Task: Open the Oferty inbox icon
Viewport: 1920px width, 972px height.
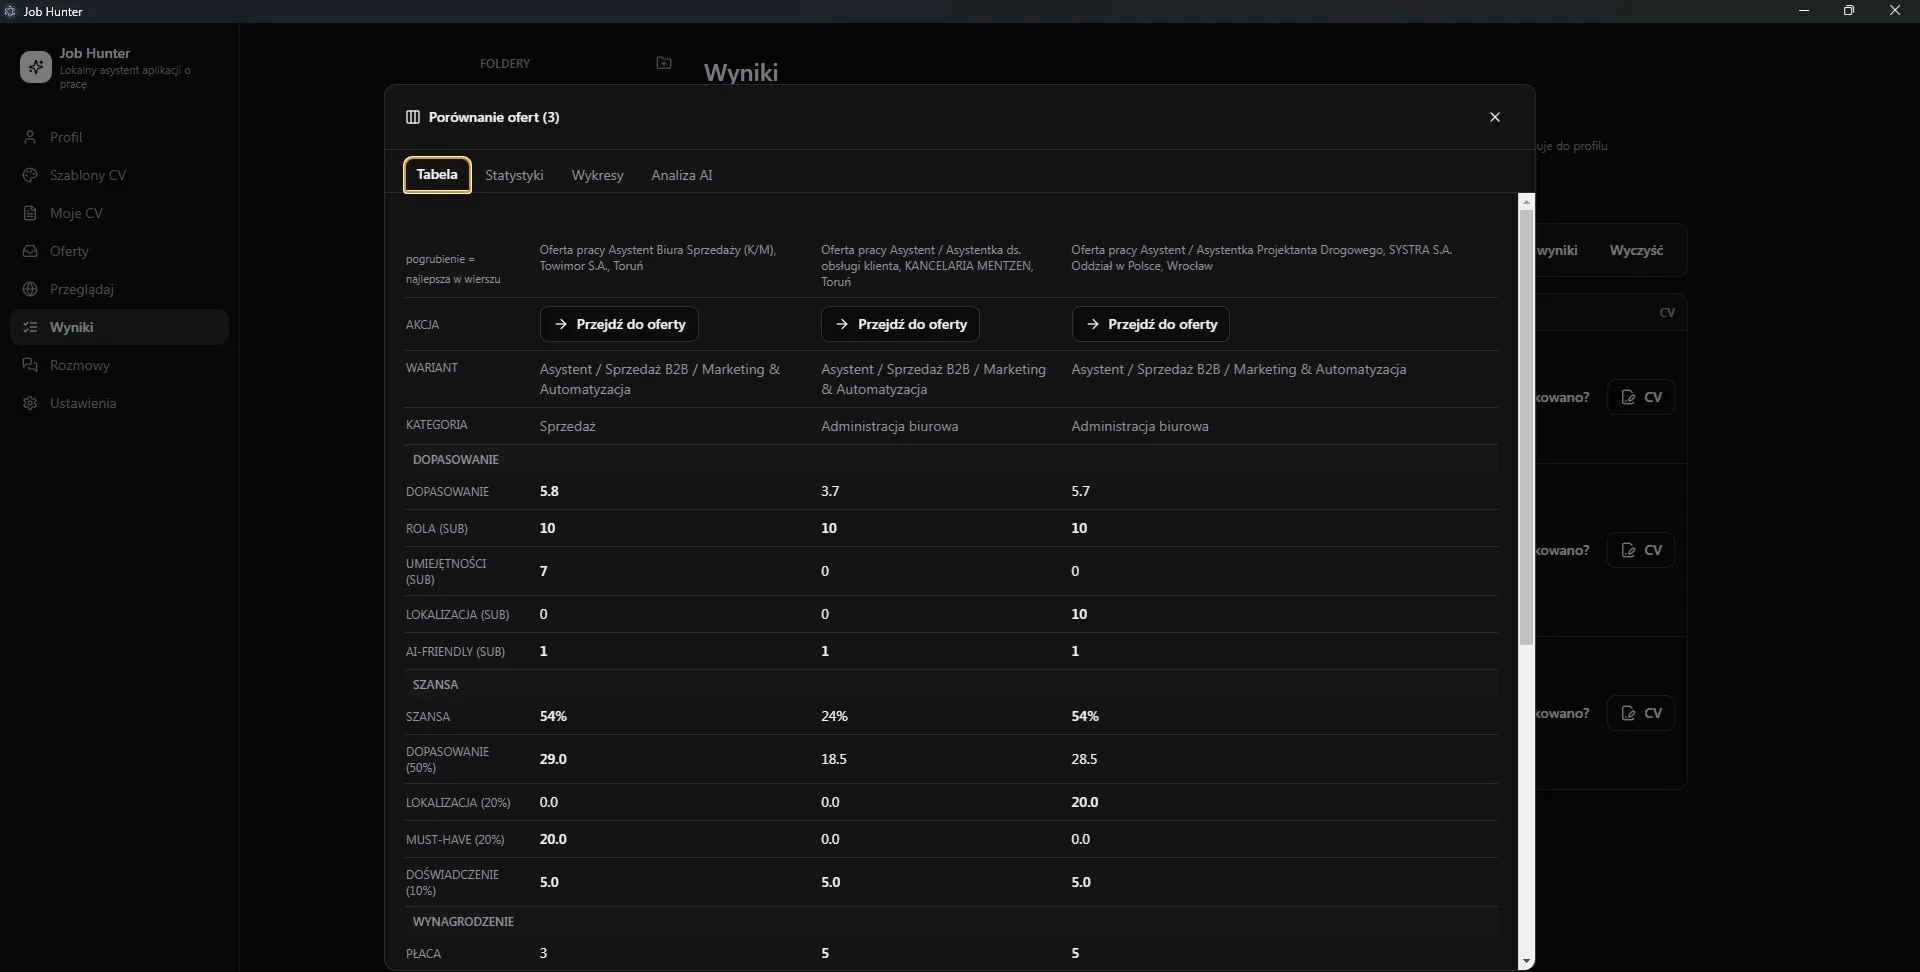Action: [x=30, y=251]
